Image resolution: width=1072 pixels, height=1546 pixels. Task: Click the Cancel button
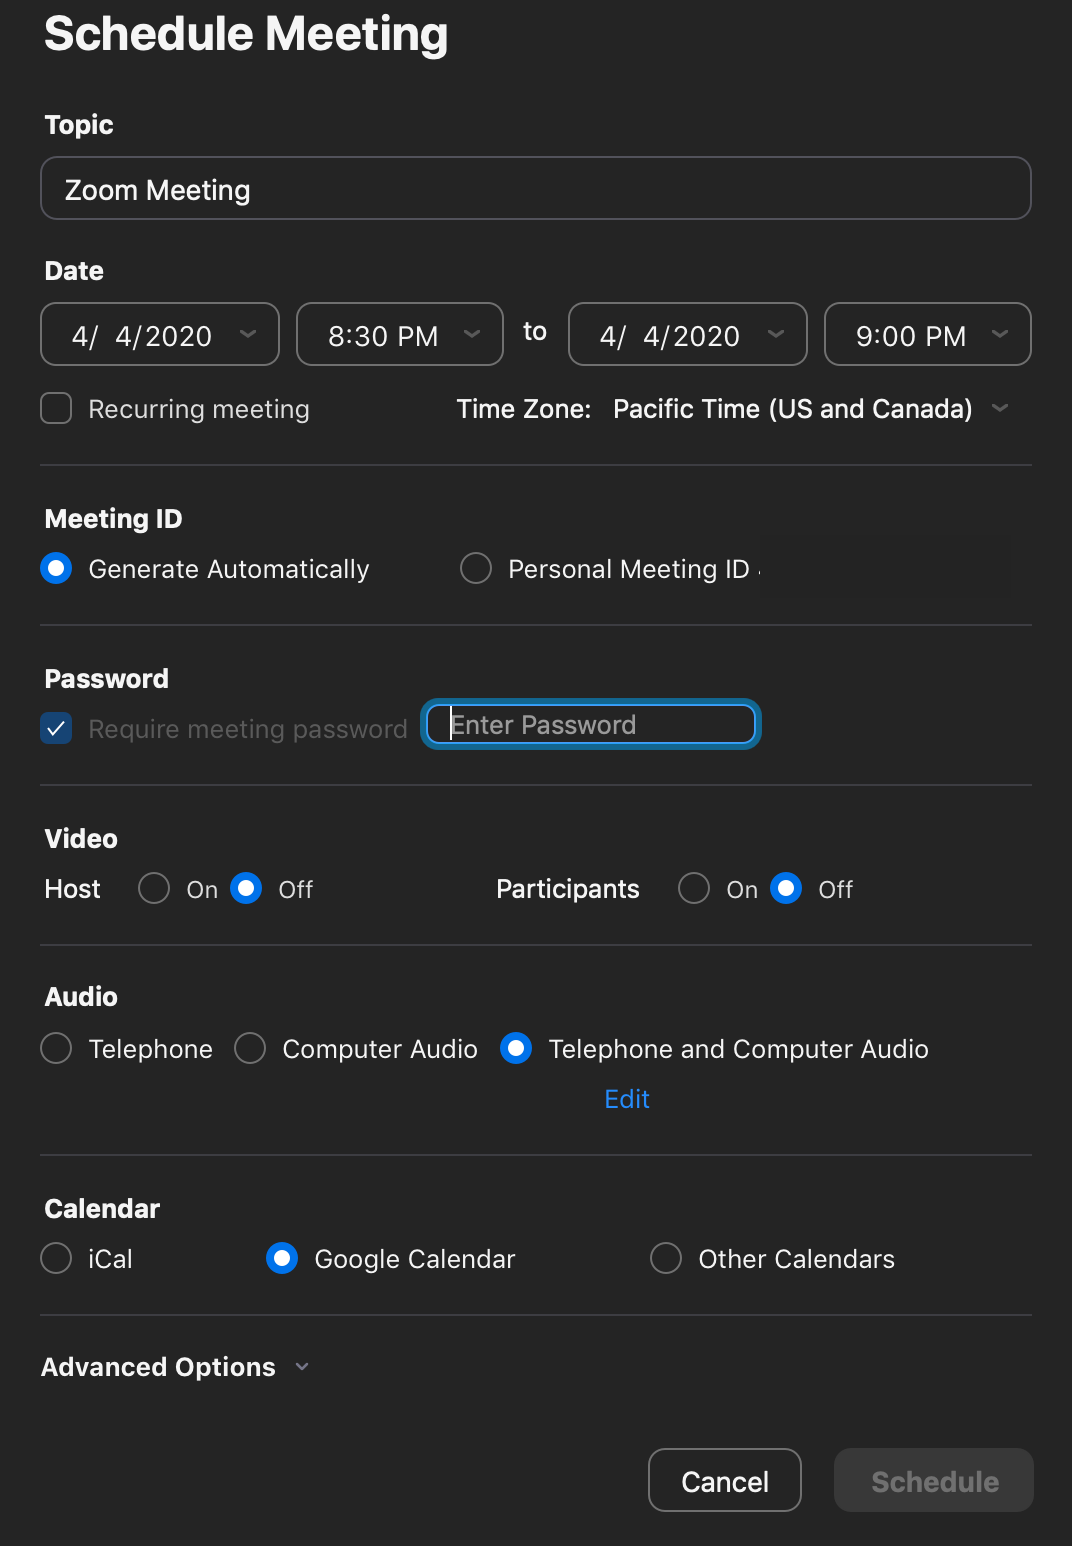(725, 1481)
